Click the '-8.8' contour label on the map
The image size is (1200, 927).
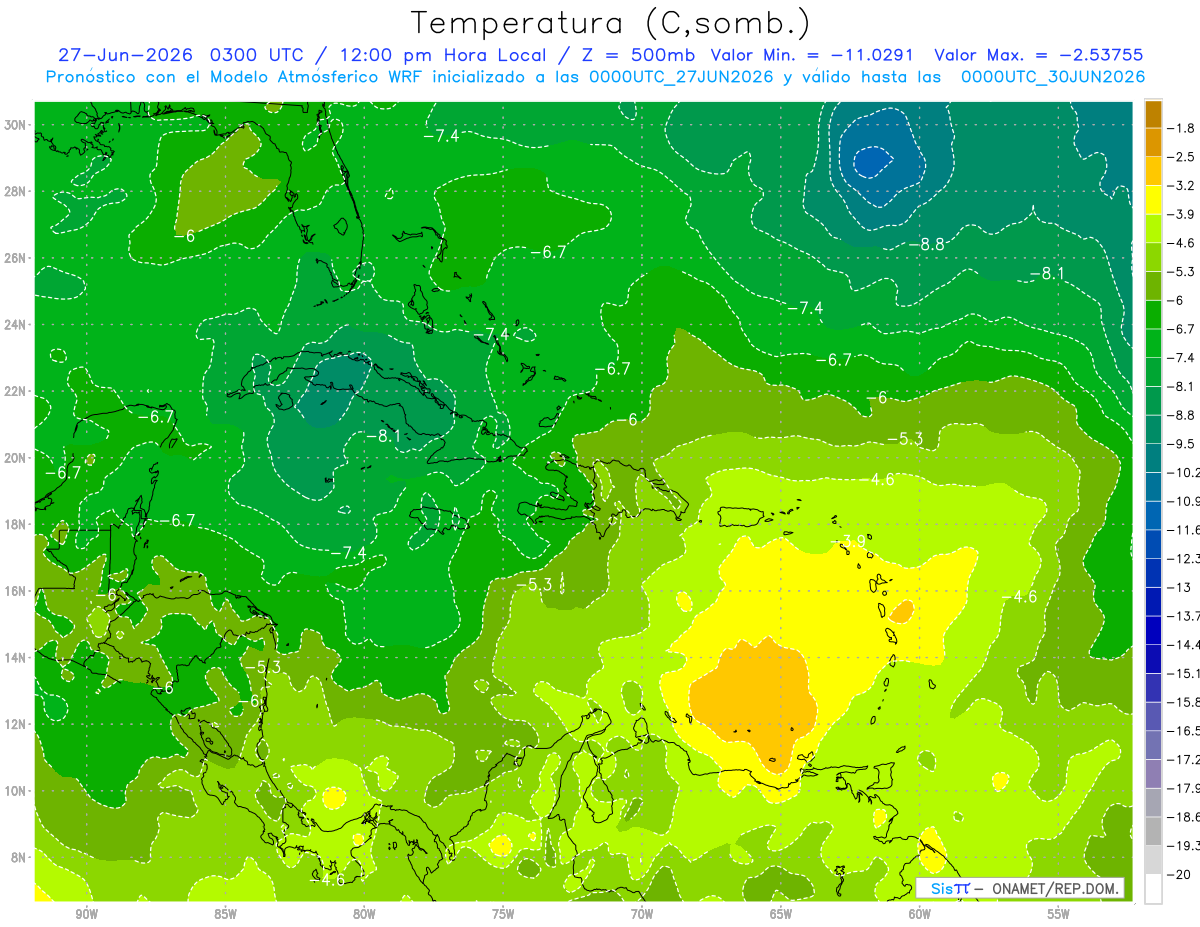[927, 244]
